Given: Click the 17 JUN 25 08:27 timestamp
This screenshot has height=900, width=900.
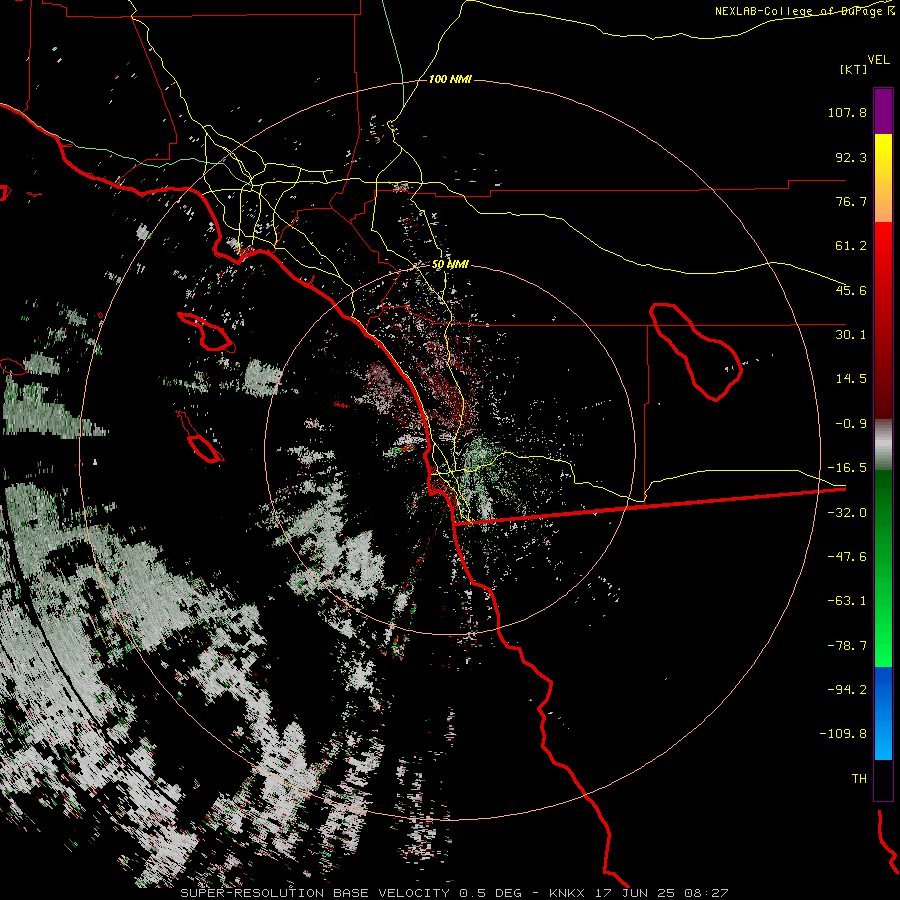Looking at the screenshot, I should [664, 893].
